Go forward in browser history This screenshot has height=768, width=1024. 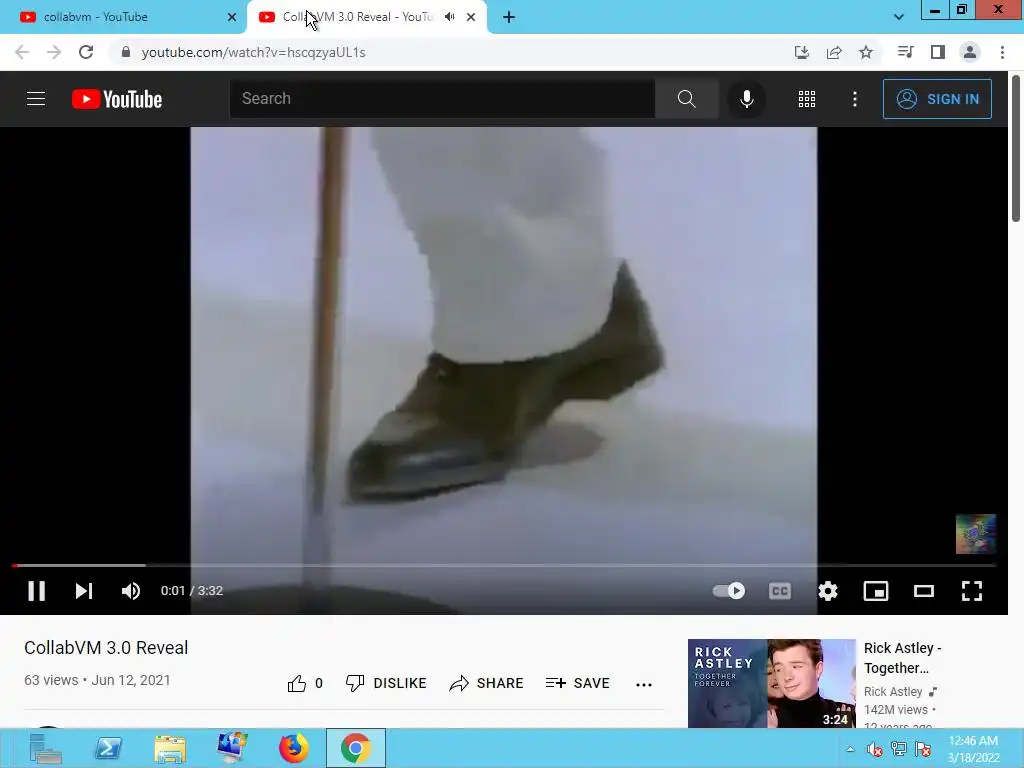pyautogui.click(x=54, y=52)
